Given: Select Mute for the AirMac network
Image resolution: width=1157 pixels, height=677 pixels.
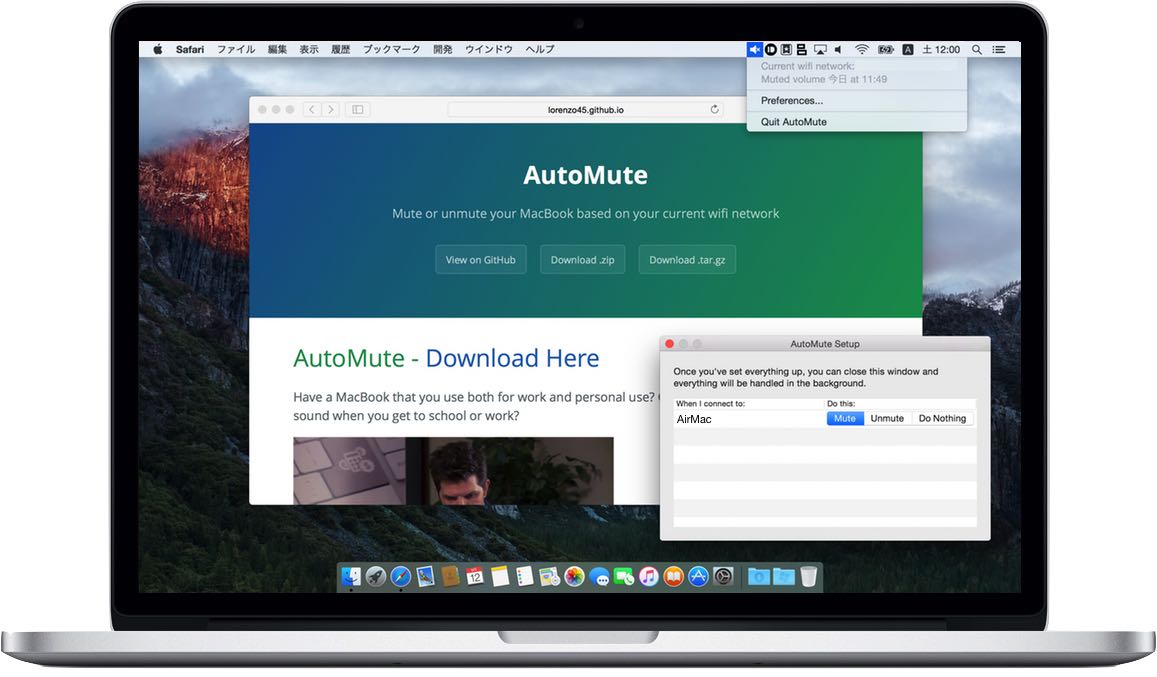Looking at the screenshot, I should (x=845, y=419).
